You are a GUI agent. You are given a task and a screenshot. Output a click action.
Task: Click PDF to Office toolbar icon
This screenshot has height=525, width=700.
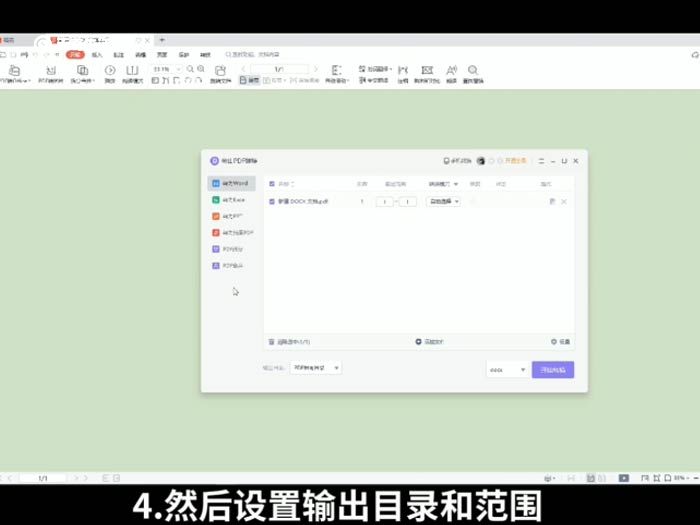click(x=15, y=74)
